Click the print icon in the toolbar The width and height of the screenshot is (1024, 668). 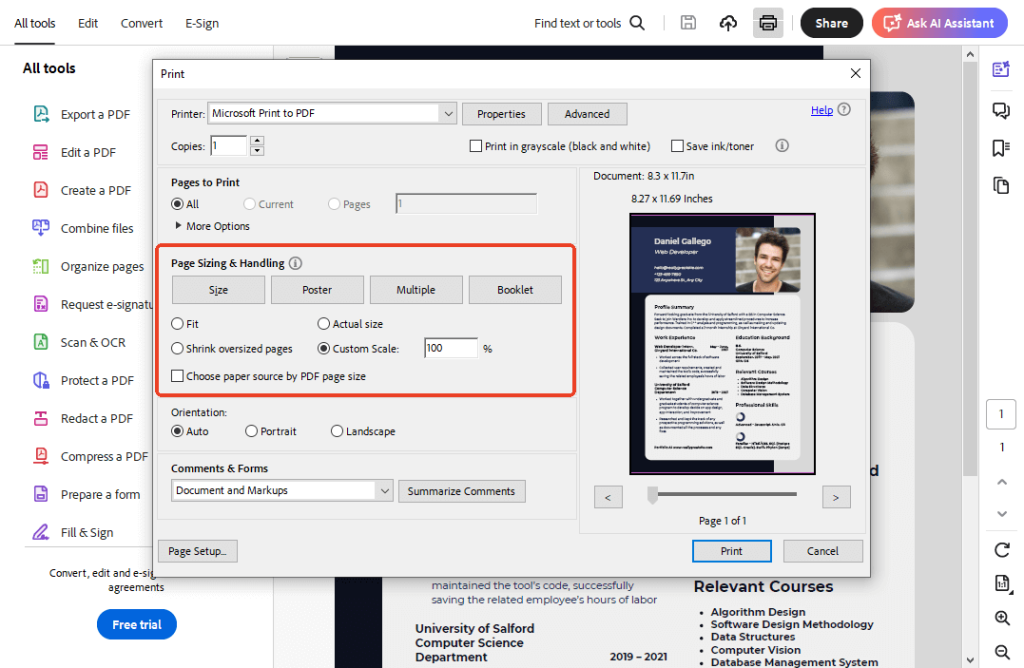tap(768, 22)
